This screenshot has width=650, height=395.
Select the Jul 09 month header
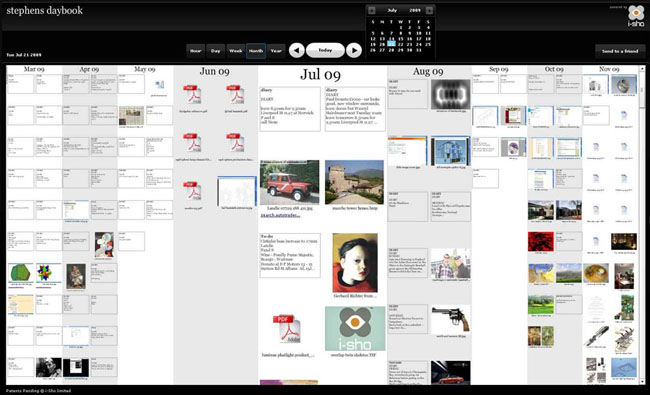point(320,74)
